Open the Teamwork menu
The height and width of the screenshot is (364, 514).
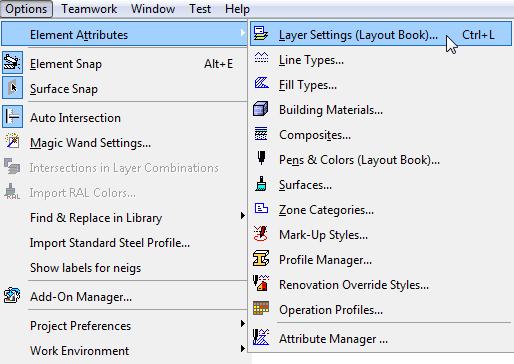pos(89,9)
